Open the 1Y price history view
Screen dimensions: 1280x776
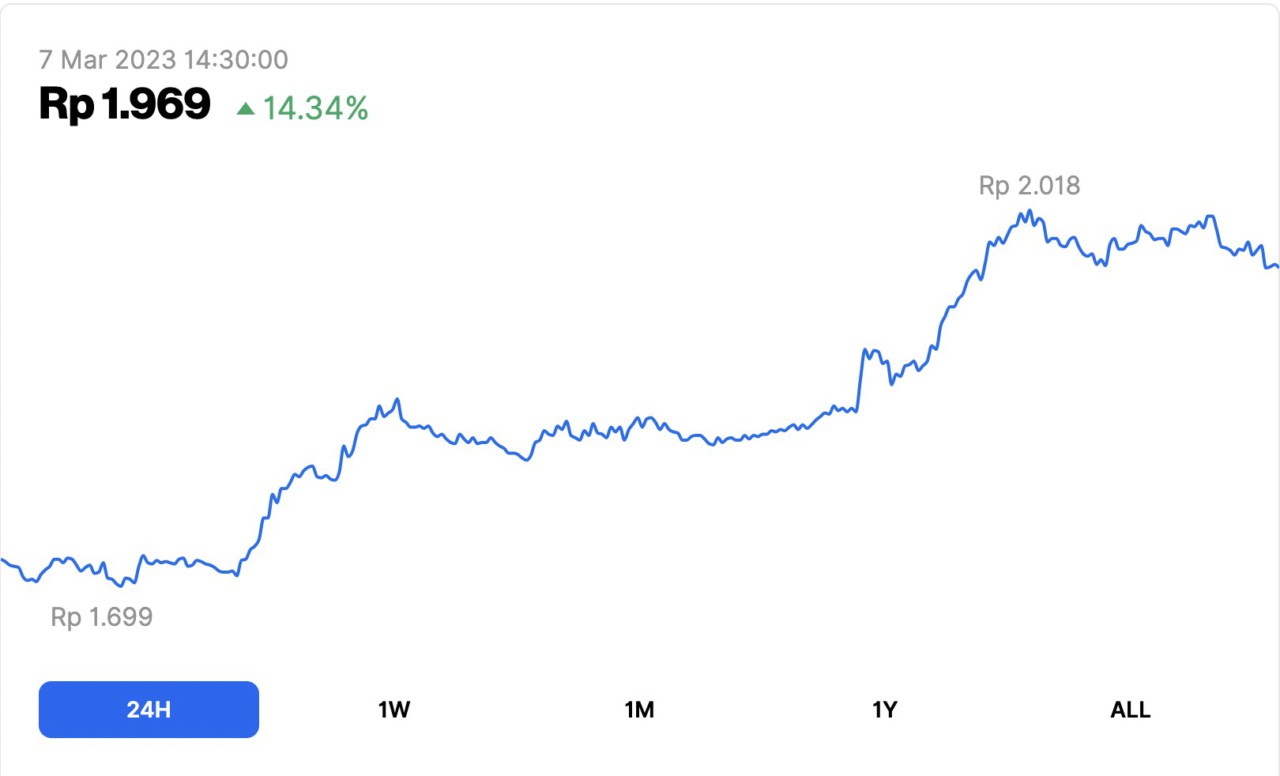click(x=884, y=709)
